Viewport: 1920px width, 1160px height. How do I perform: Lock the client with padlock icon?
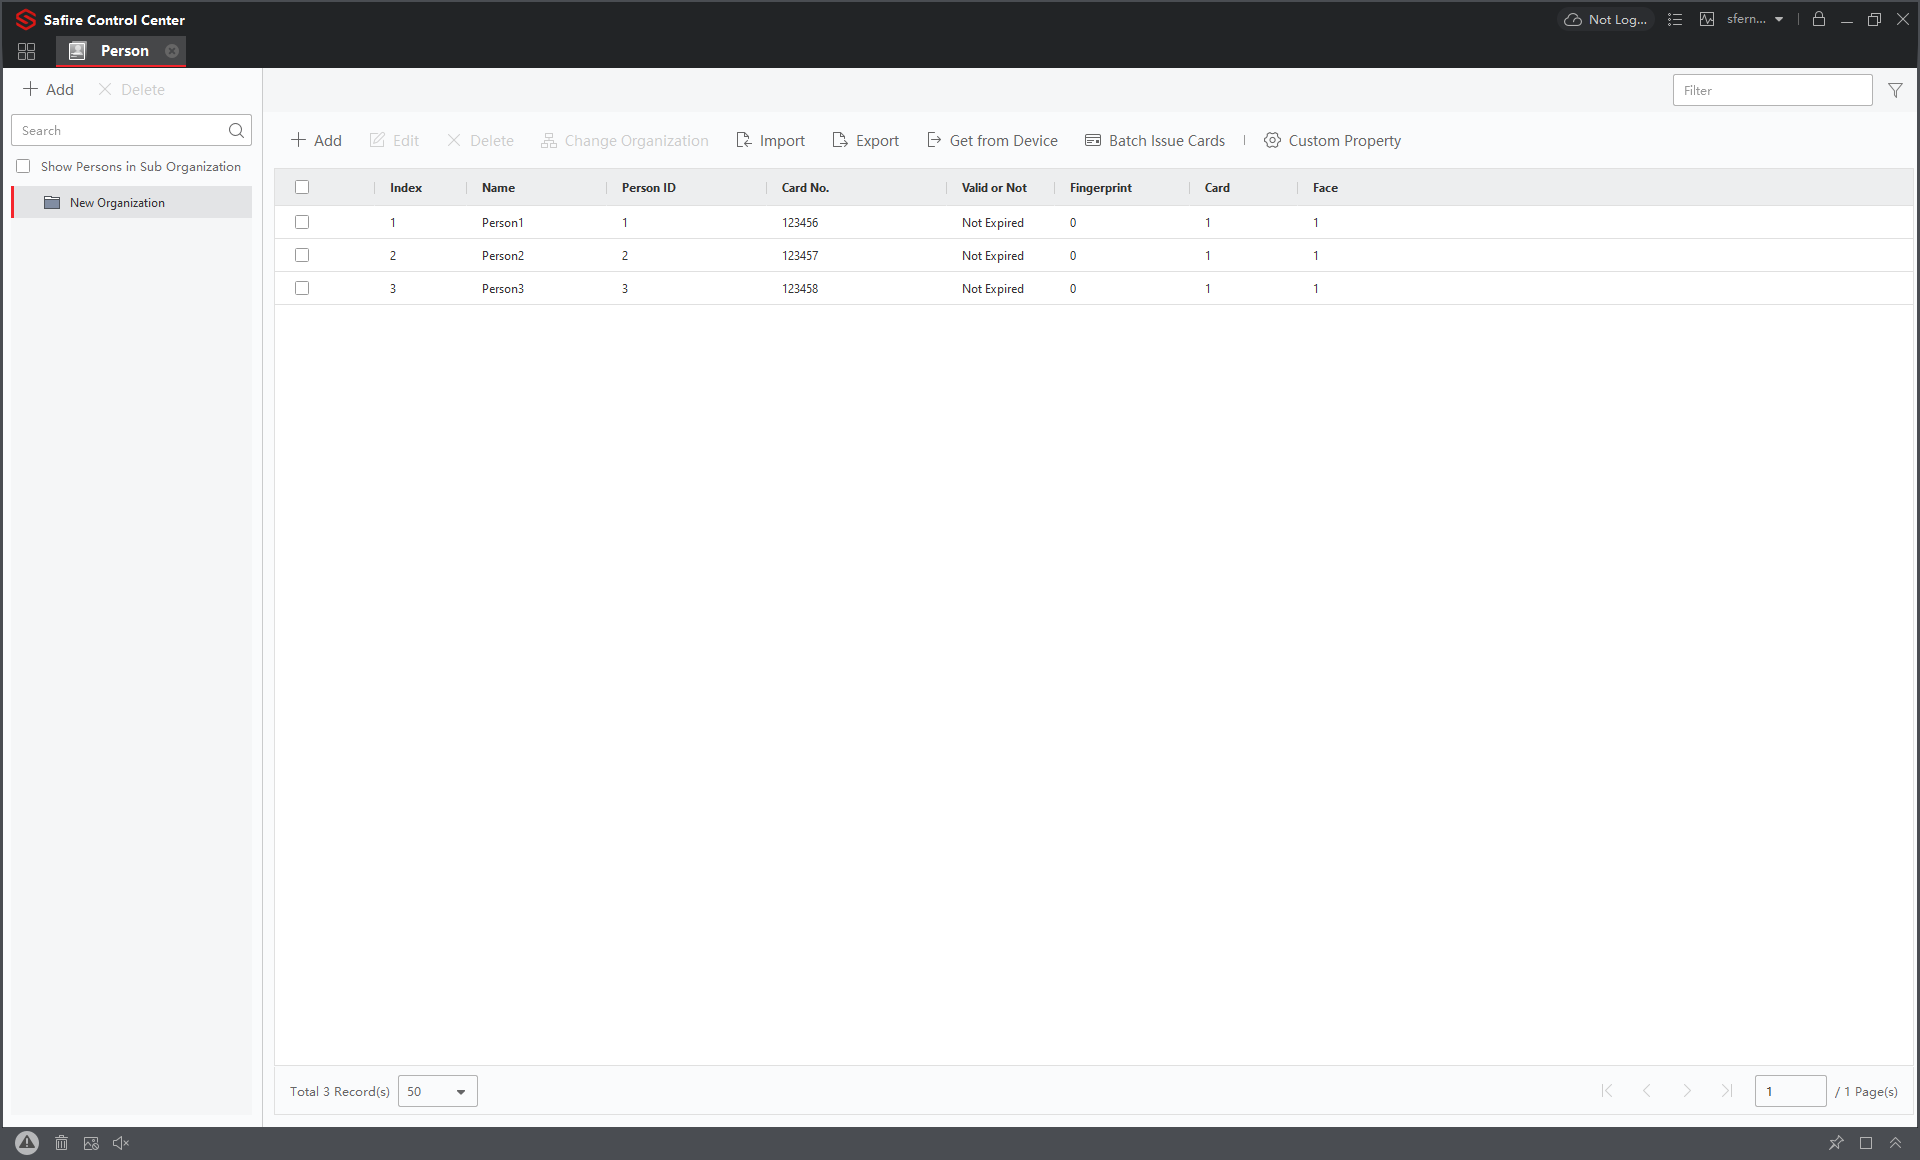click(1819, 19)
